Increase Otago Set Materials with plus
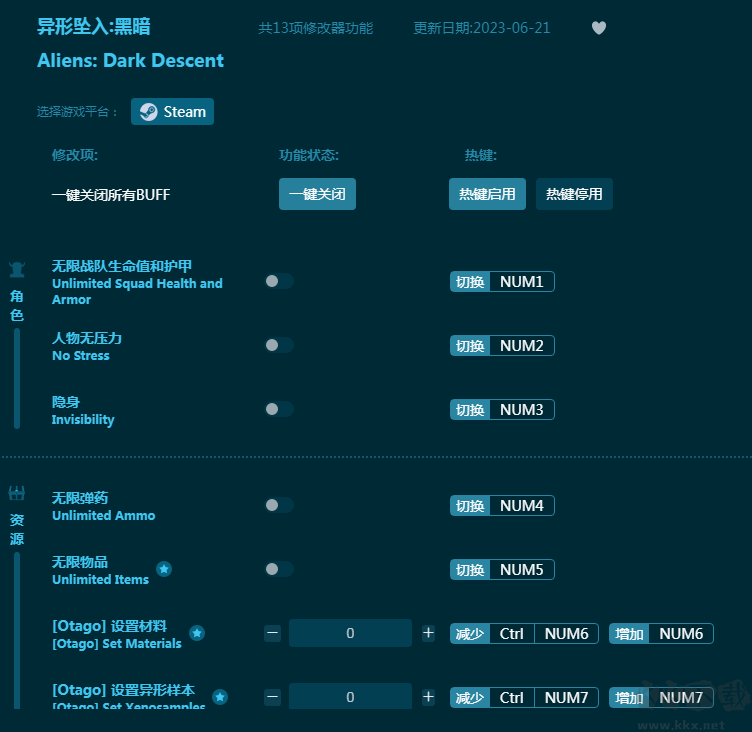The width and height of the screenshot is (752, 732). [x=428, y=633]
